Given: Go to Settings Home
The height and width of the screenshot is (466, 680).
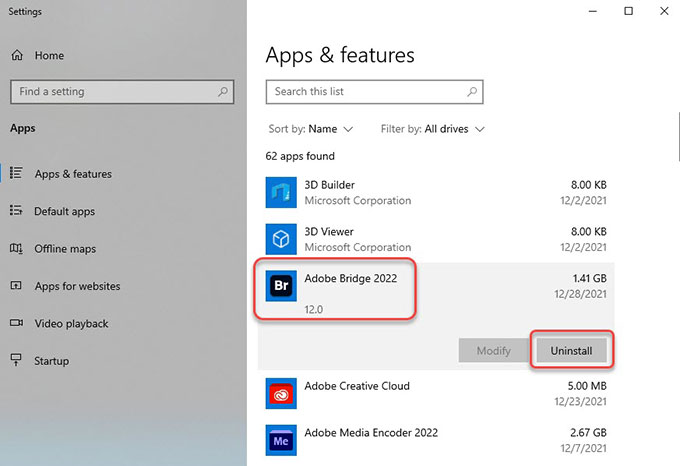Looking at the screenshot, I should pos(49,55).
